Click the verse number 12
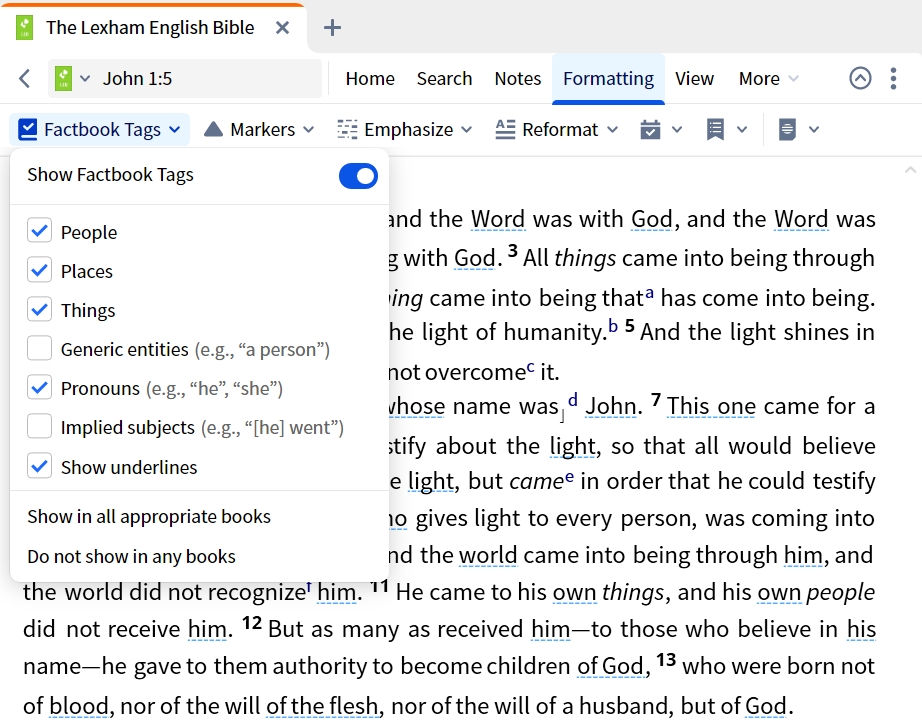Viewport: 922px width, 721px height. 252,623
